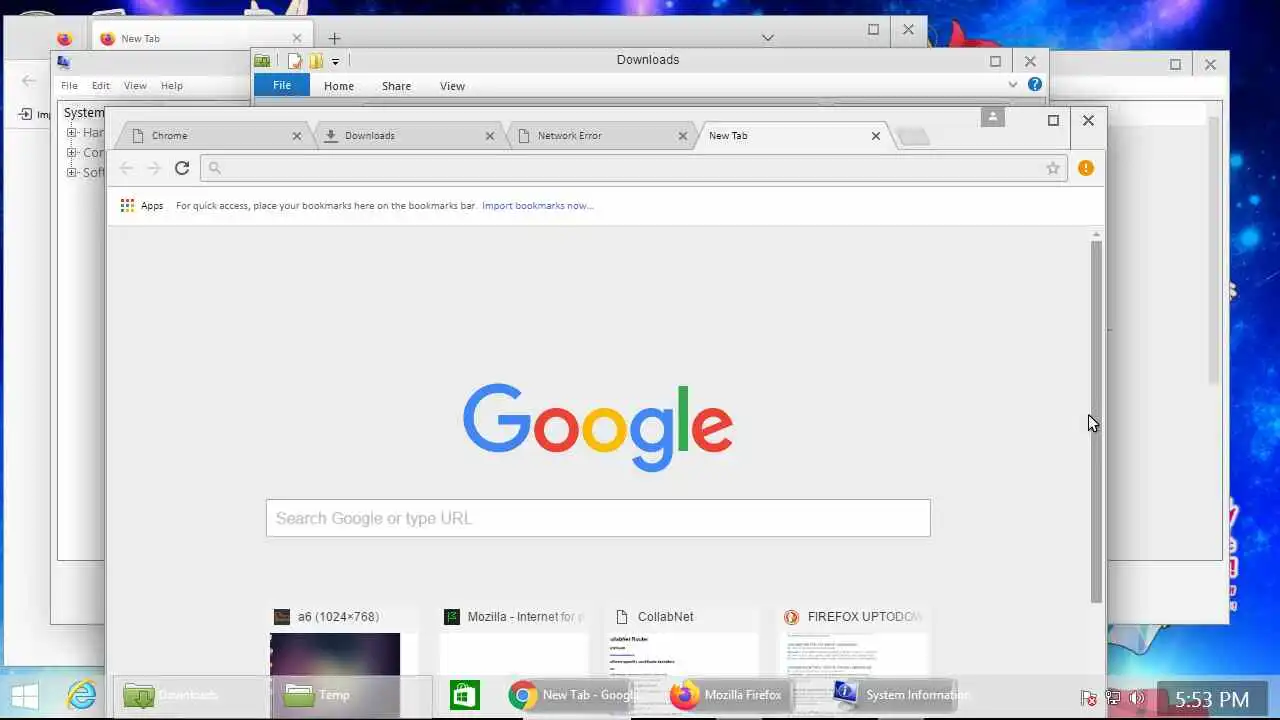1280x720 pixels.
Task: Reload the Chrome page with the refresh icon
Action: coord(182,168)
